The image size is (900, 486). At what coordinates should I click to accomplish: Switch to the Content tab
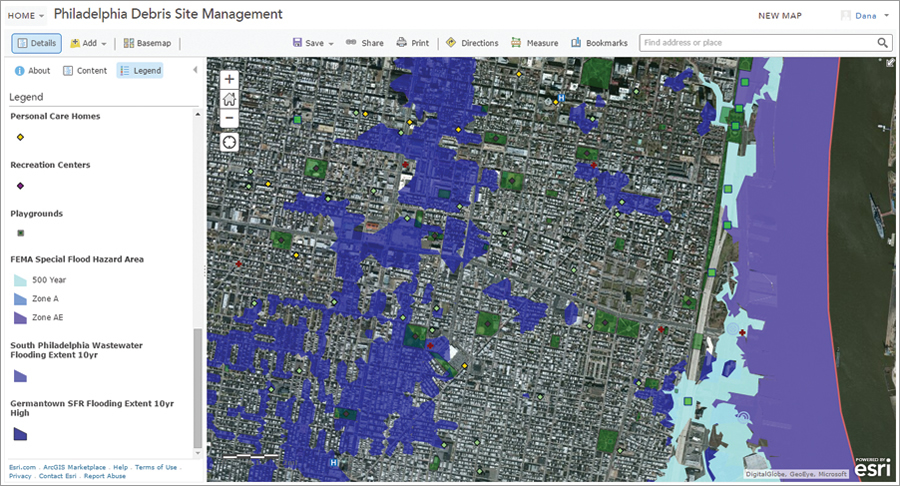point(85,71)
